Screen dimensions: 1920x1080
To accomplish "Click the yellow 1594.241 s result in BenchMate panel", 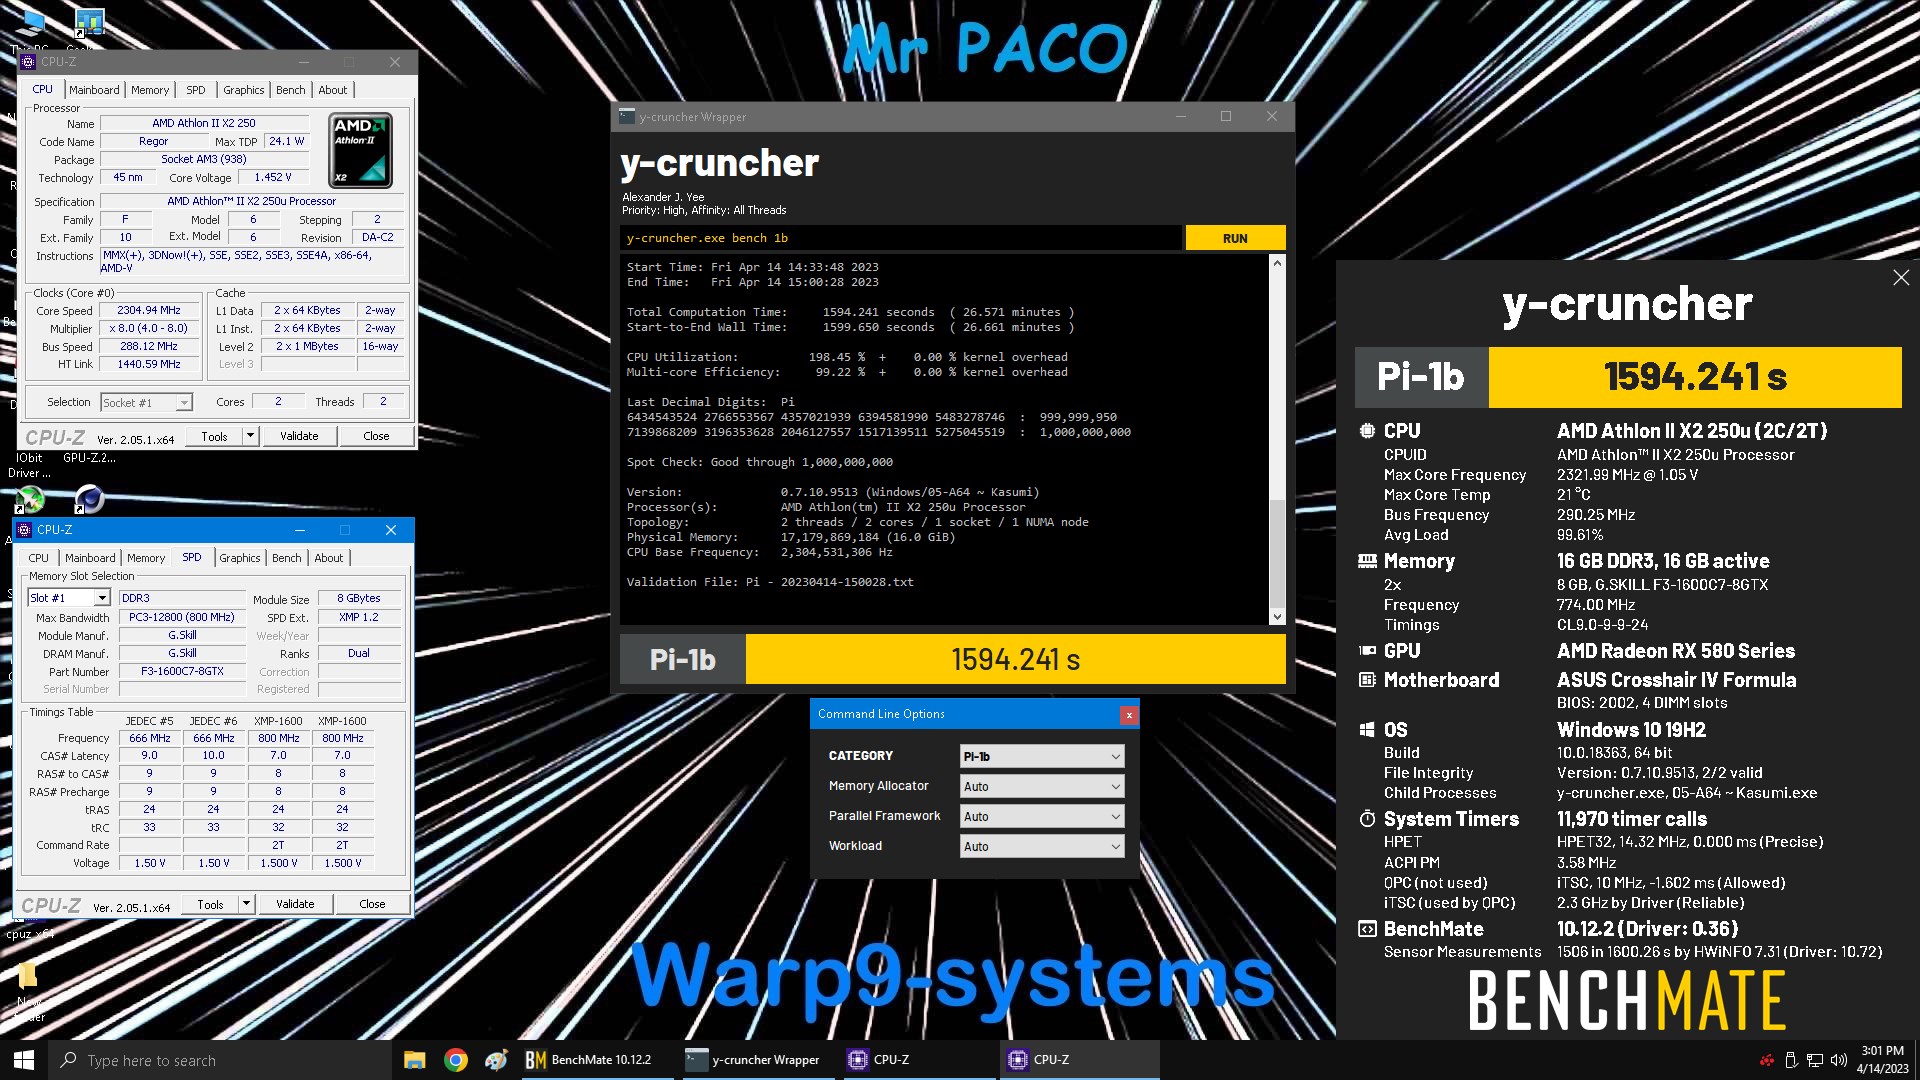I will coord(1695,377).
